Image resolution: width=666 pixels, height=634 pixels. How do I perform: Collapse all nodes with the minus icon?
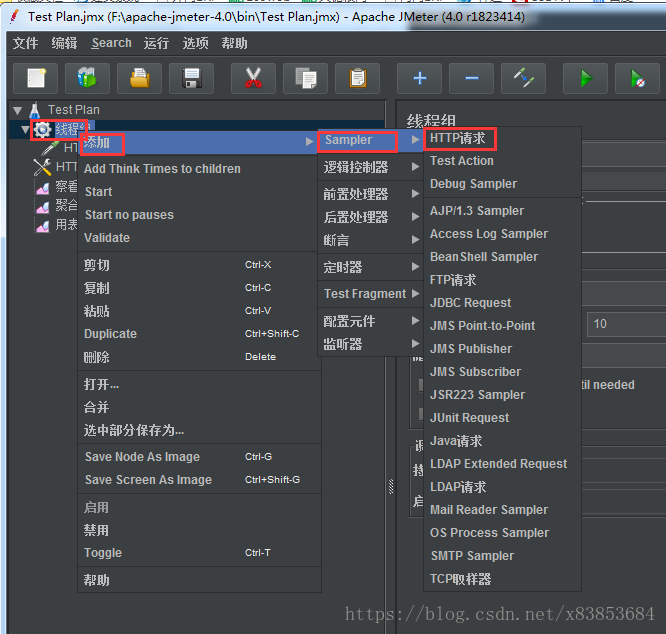pos(471,78)
